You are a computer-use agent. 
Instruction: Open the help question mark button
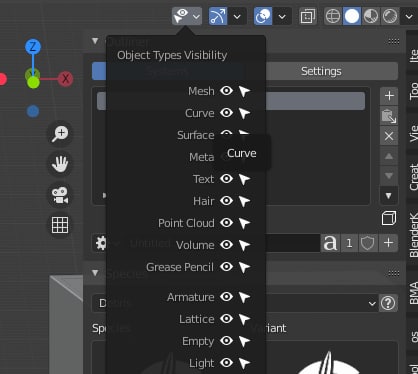click(x=388, y=303)
